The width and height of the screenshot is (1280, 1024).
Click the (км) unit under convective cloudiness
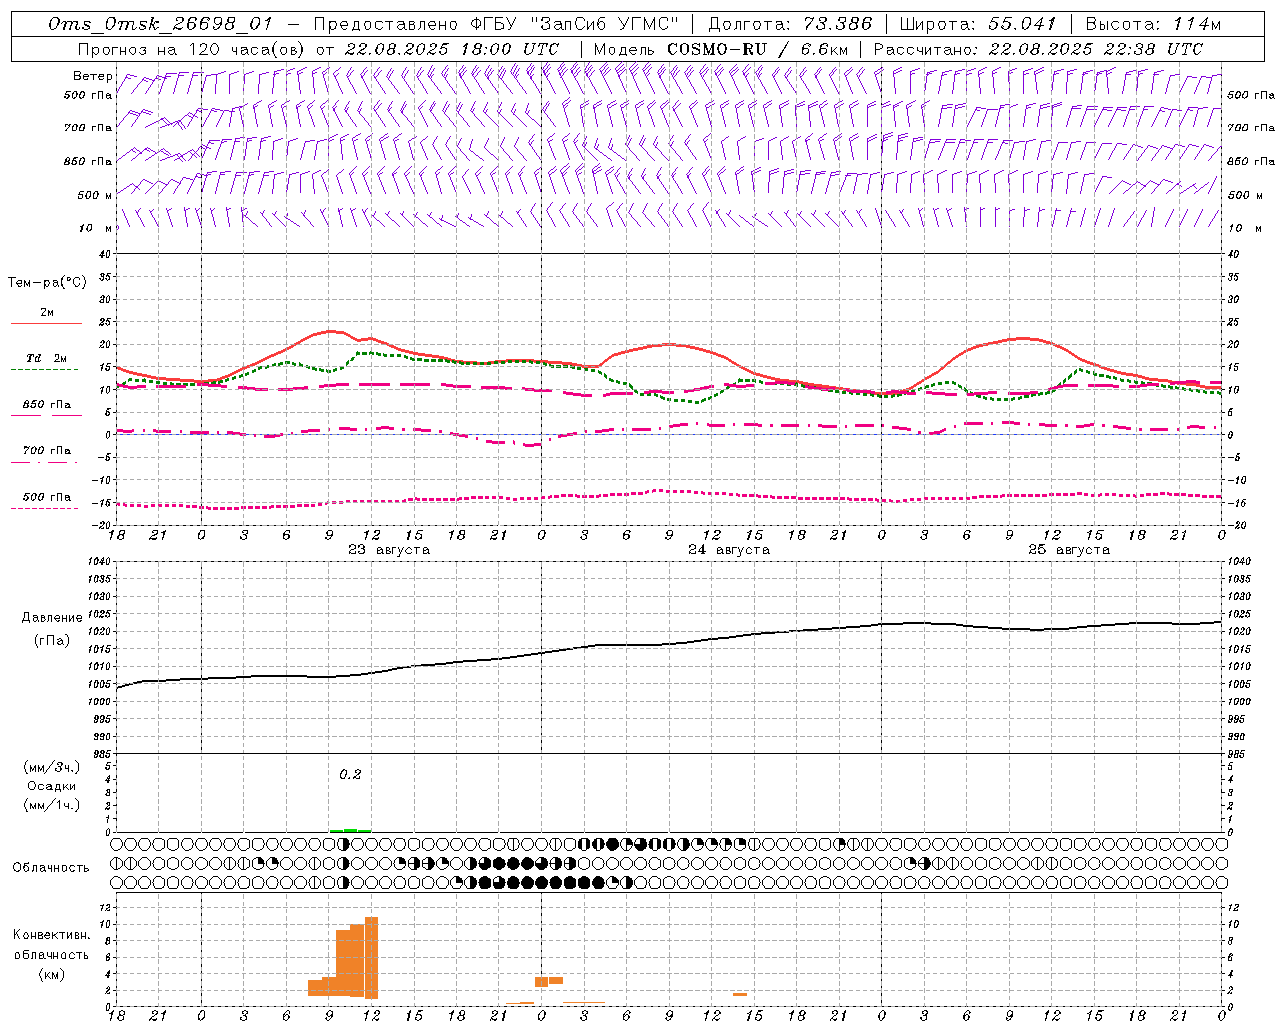pyautogui.click(x=52, y=974)
